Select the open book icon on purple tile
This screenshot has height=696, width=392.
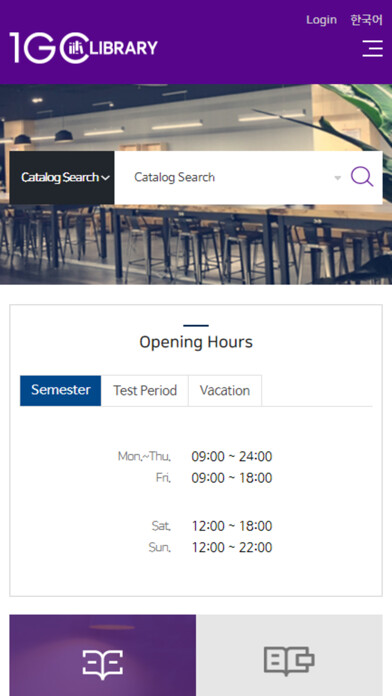coord(103,664)
